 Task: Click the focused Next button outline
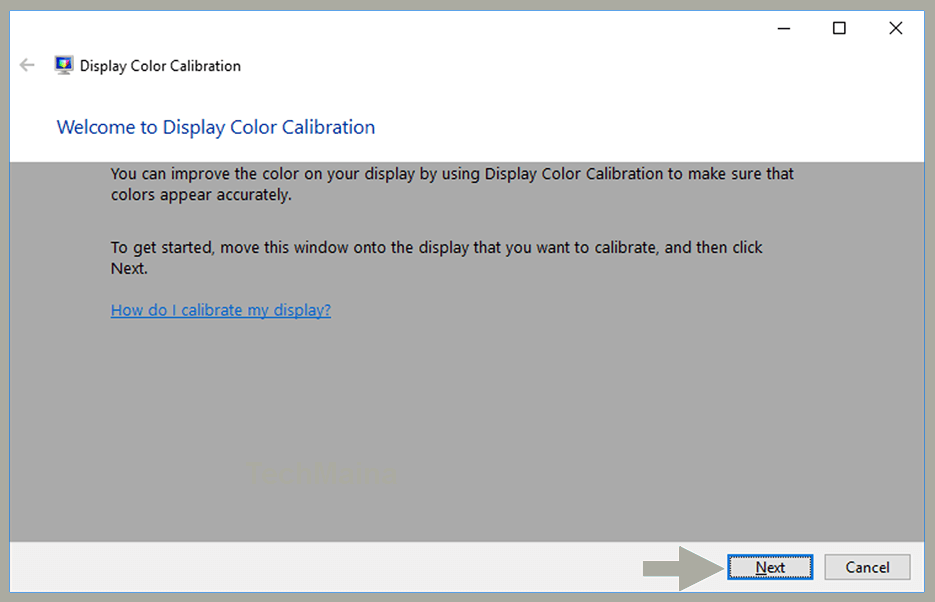[770, 566]
